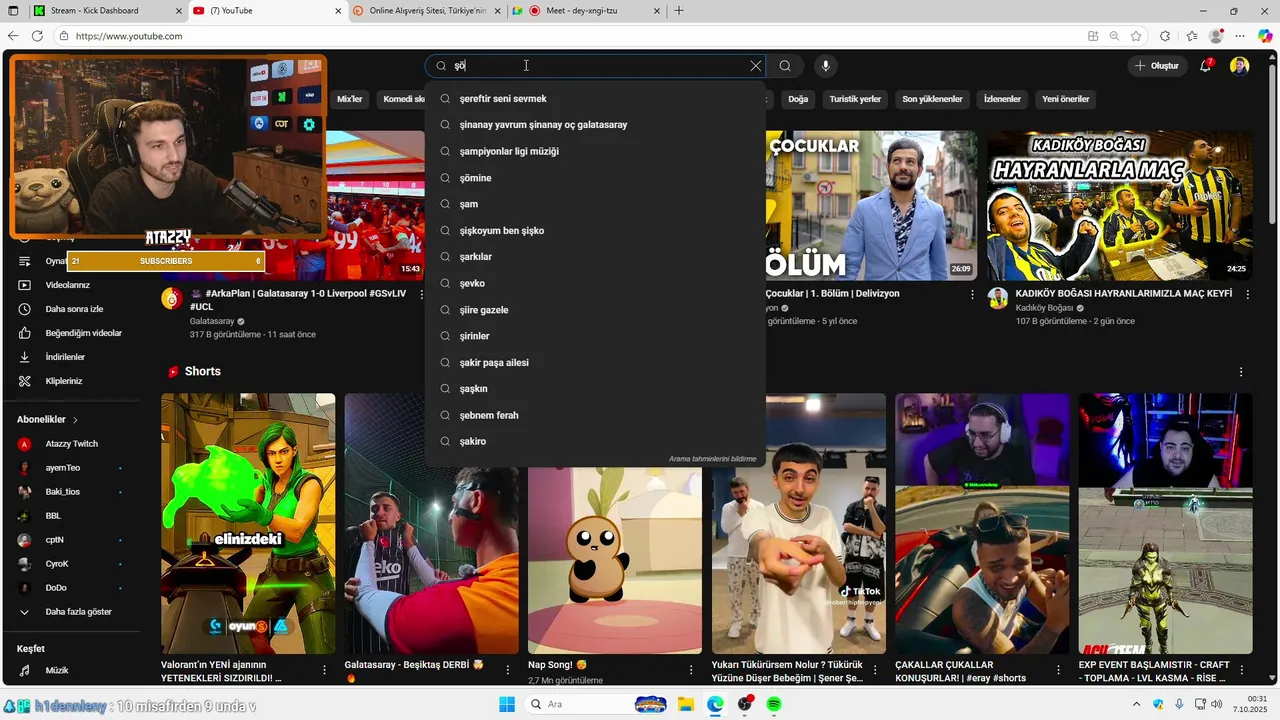
Task: Show hidden system tray icons chevron
Action: click(1135, 705)
